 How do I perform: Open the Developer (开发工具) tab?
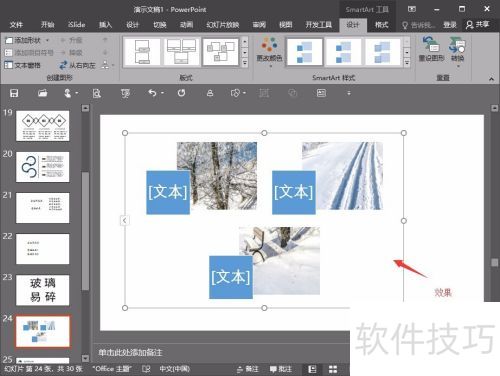coord(319,25)
